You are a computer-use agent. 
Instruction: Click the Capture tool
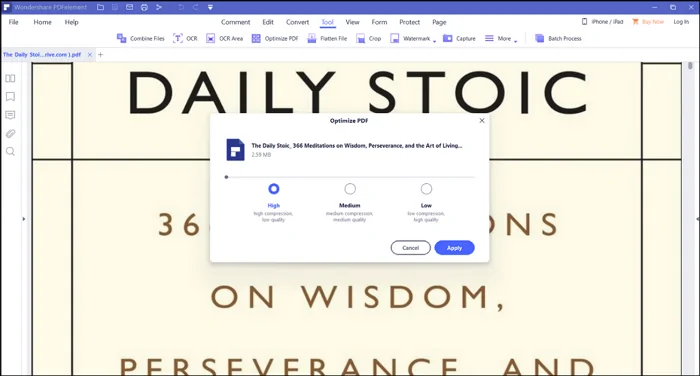[x=459, y=38]
